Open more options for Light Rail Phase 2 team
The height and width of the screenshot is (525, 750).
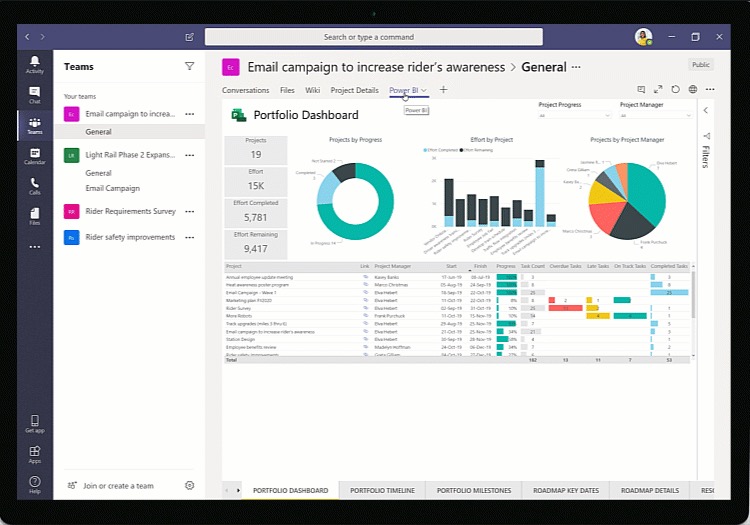click(x=190, y=155)
